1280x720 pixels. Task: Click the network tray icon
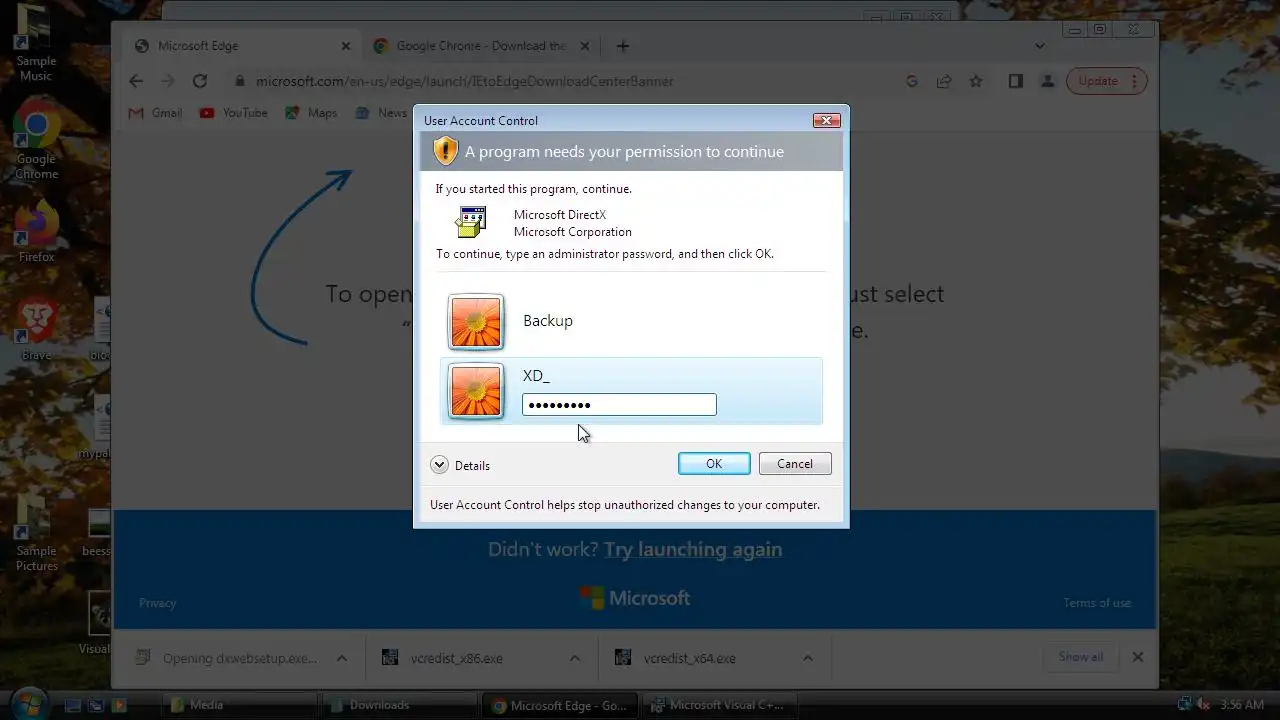[x=1184, y=705]
